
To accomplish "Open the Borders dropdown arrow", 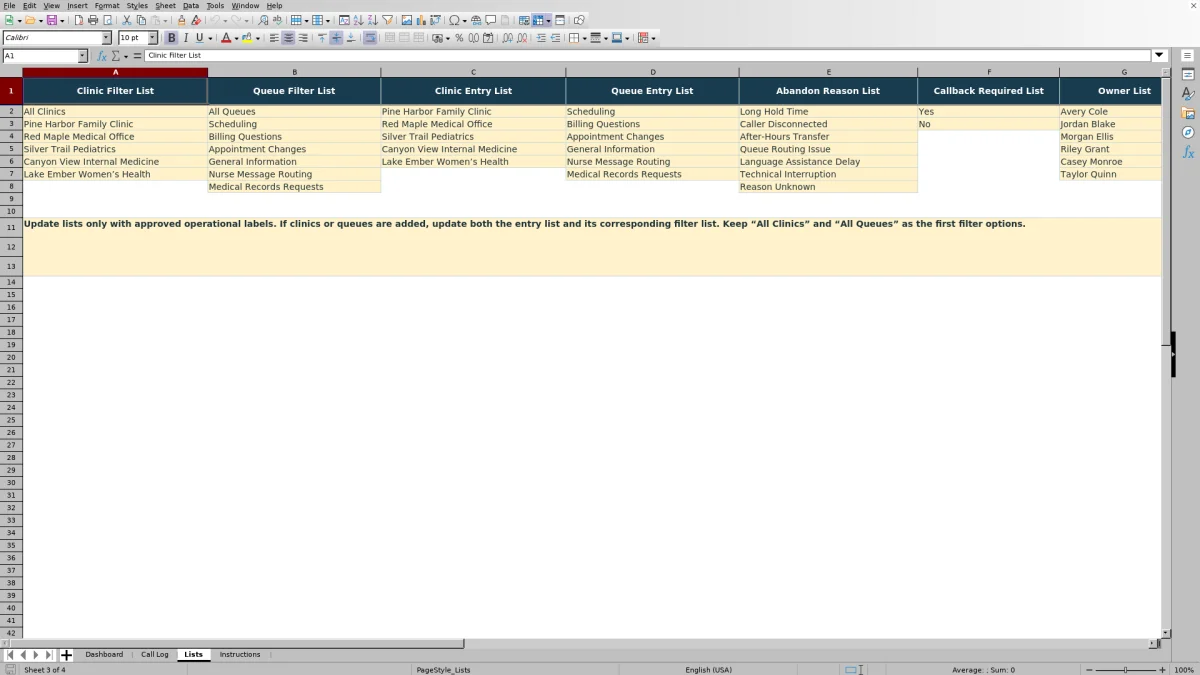I will point(584,38).
